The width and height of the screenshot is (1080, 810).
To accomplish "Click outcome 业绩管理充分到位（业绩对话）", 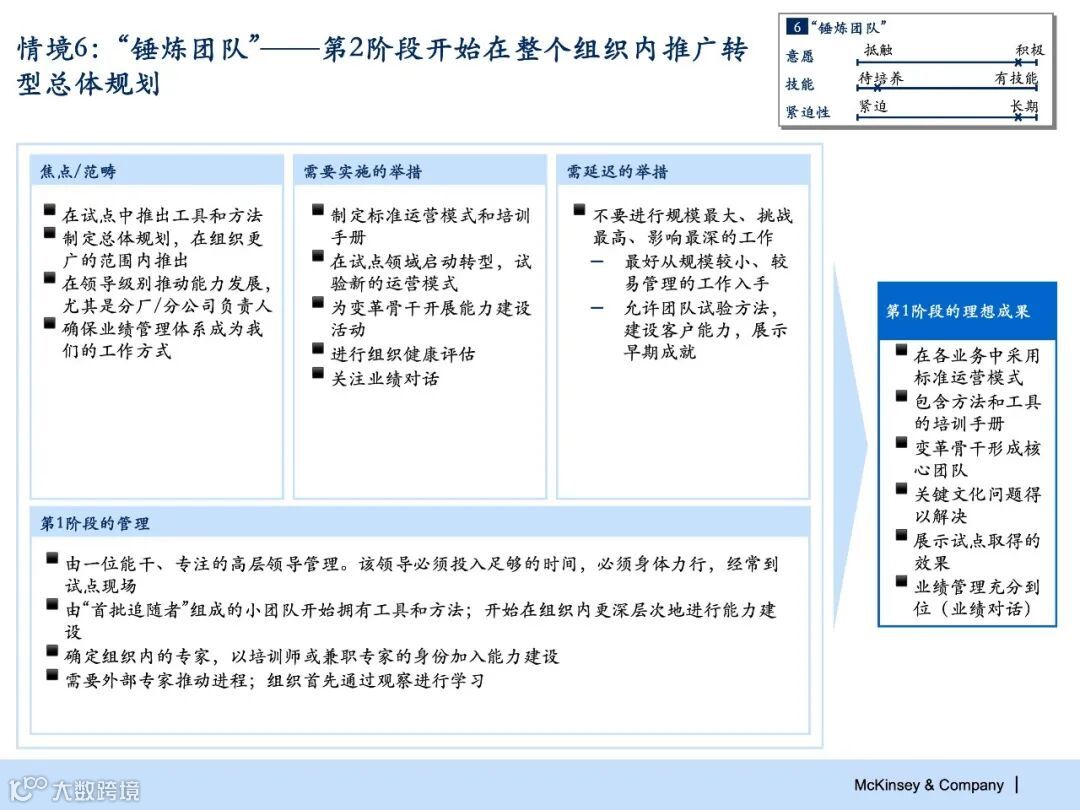I will 977,598.
